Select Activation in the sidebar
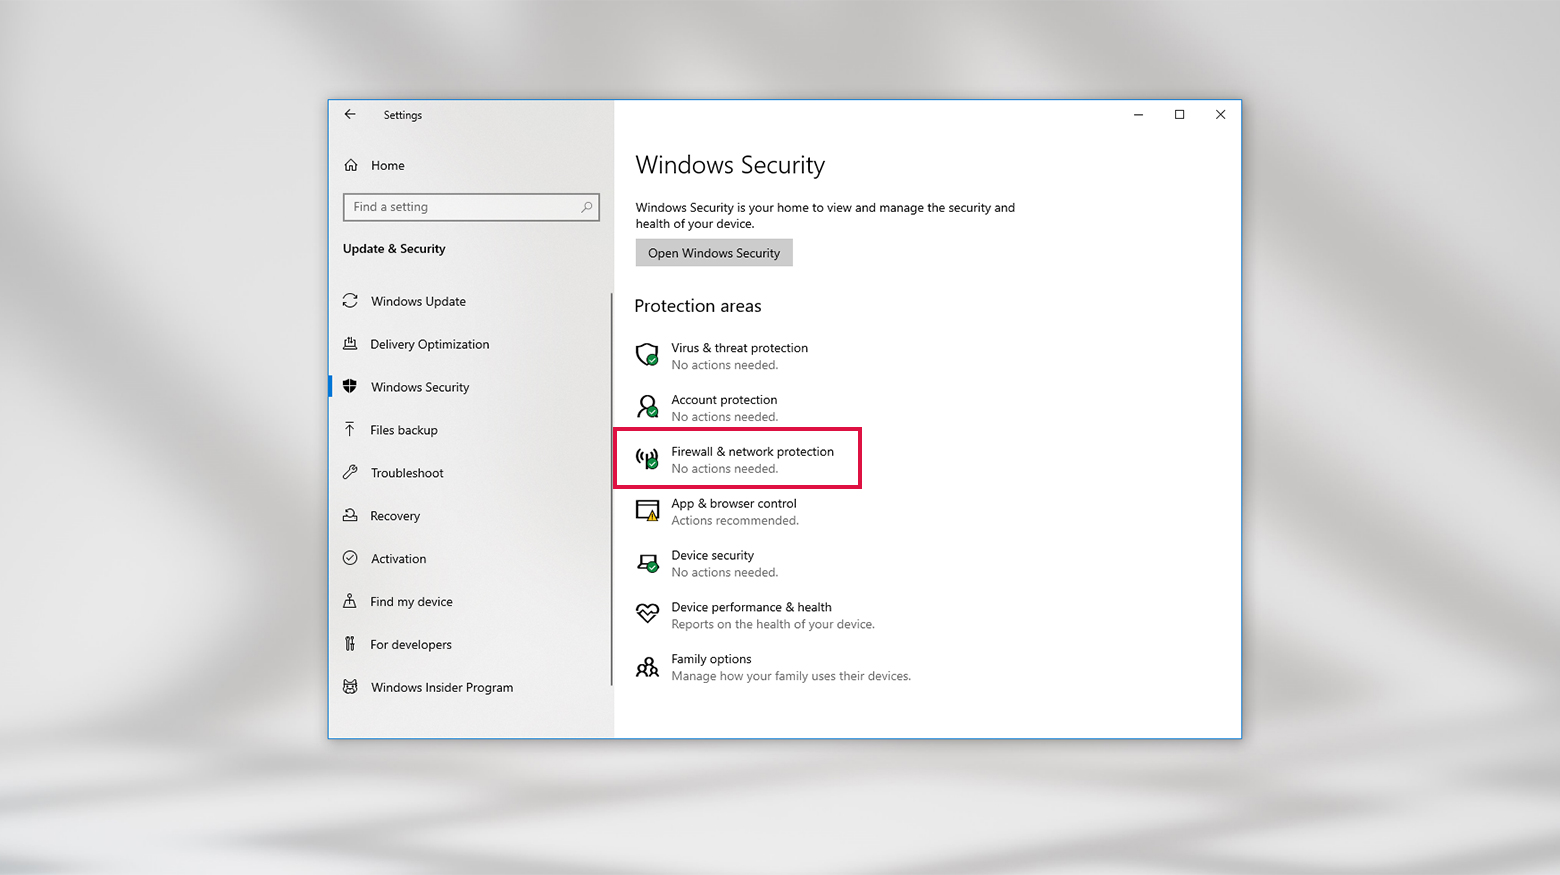The width and height of the screenshot is (1560, 875). click(x=398, y=558)
